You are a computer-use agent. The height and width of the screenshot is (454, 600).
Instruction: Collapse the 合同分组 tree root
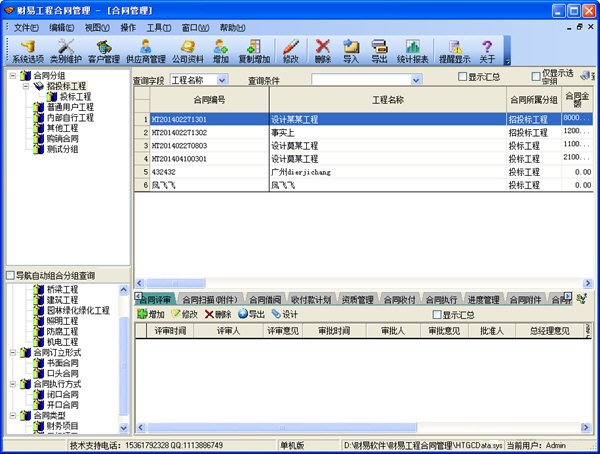point(13,75)
